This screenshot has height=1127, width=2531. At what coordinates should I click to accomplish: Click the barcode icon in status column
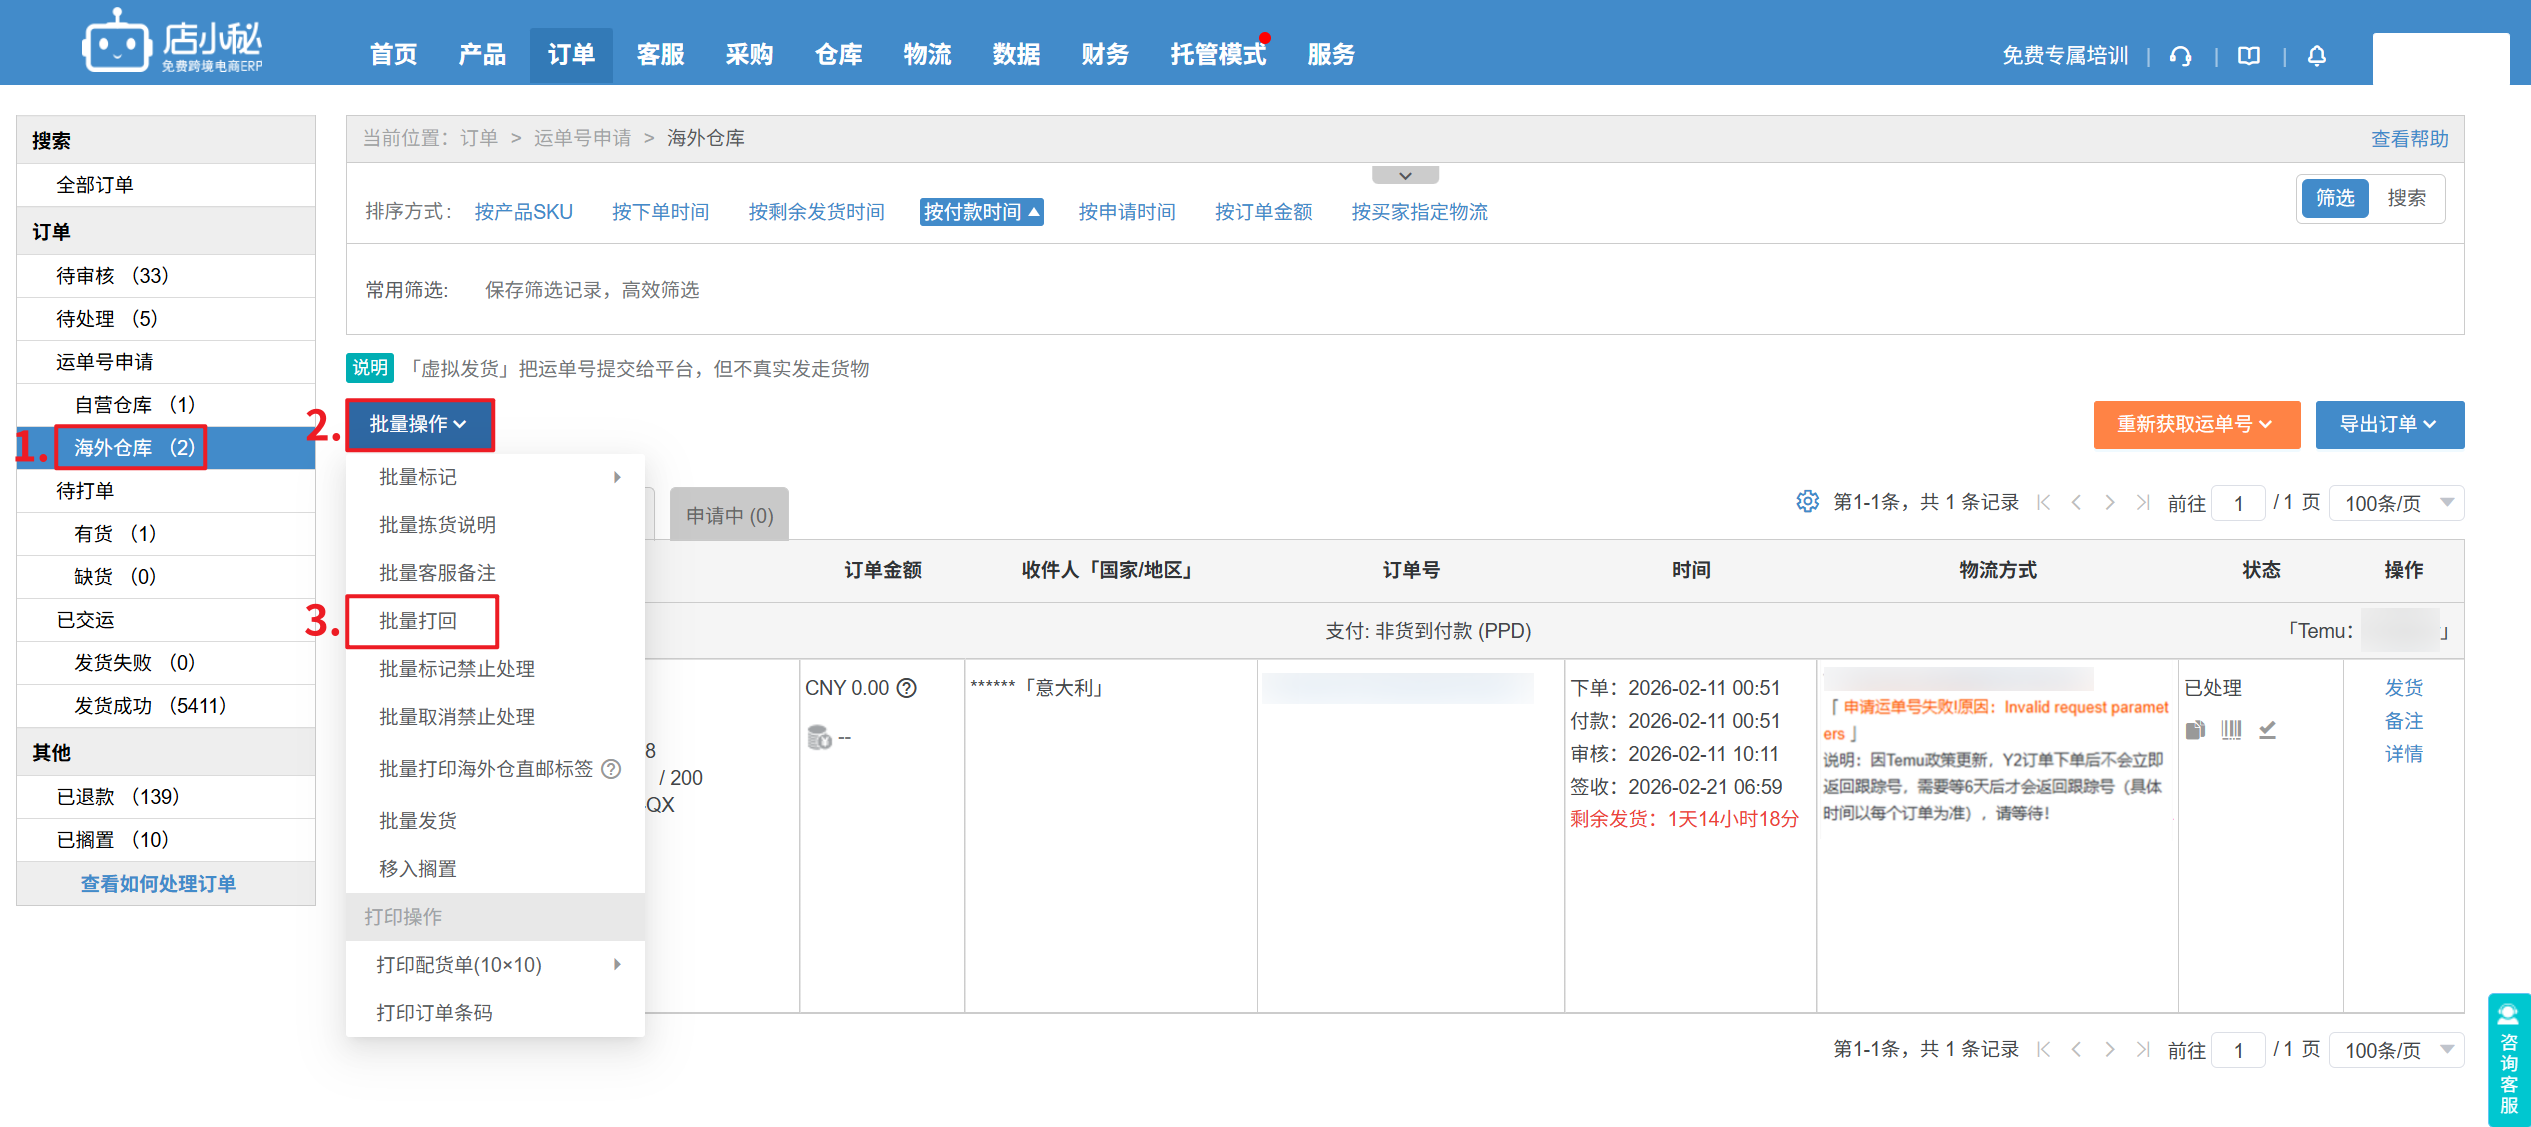click(2231, 730)
